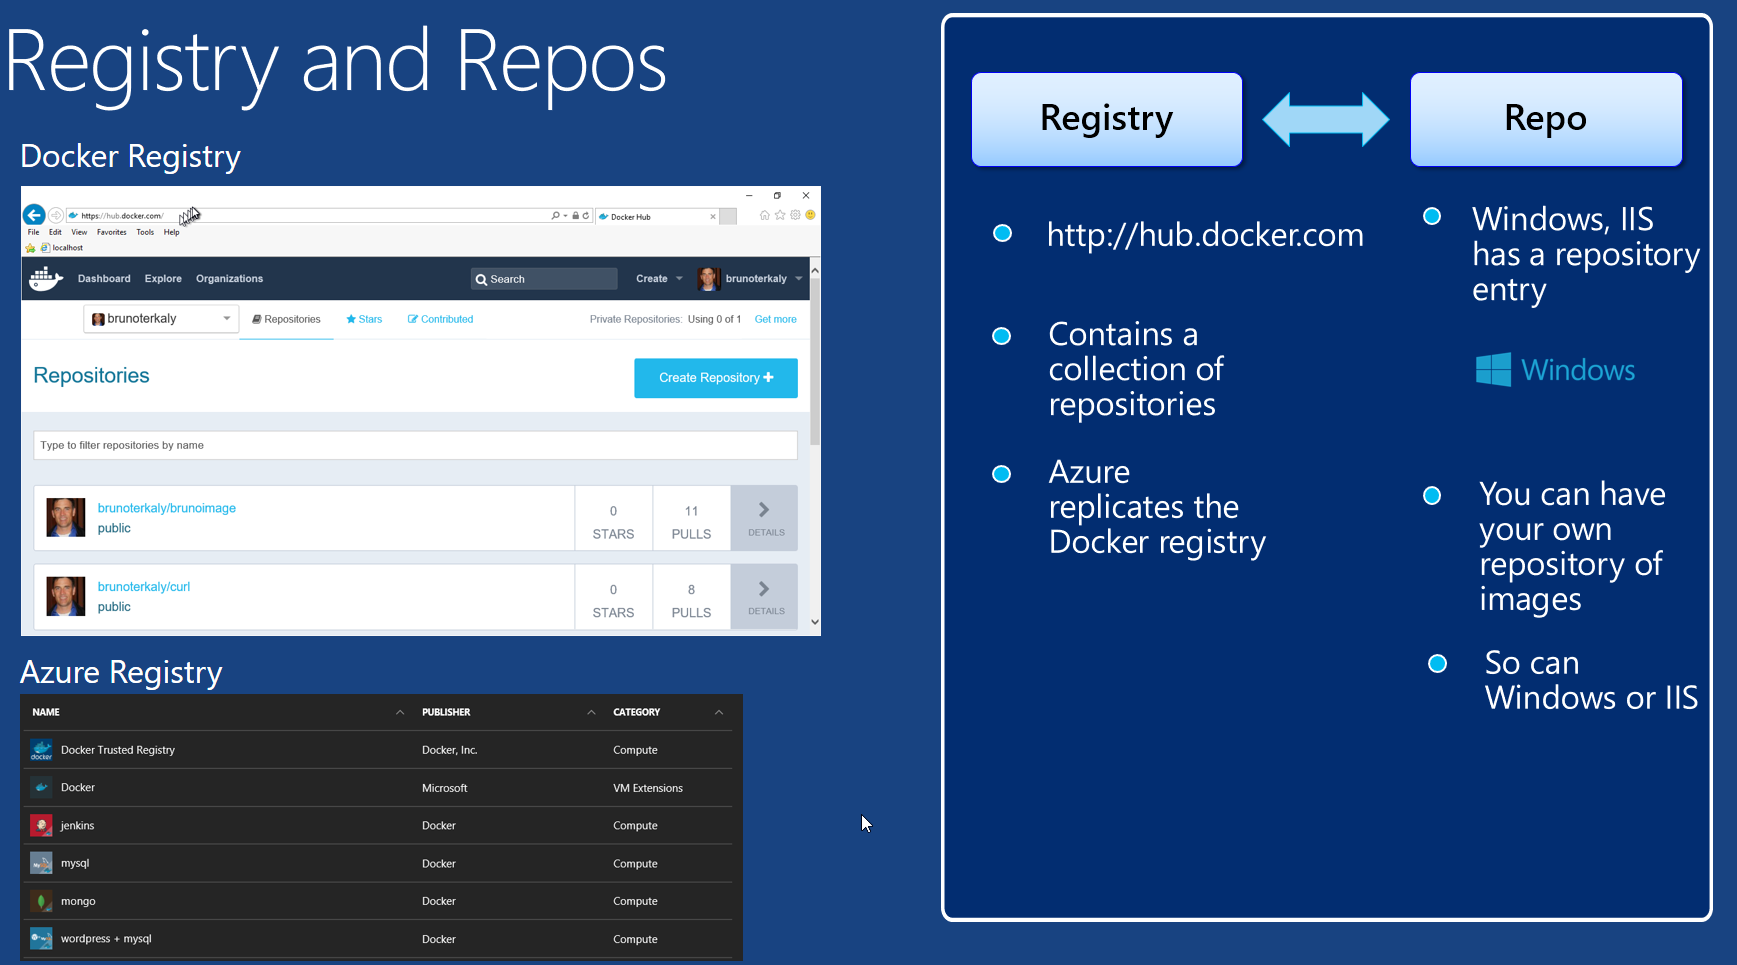1737x965 pixels.
Task: Click the avatar thumbnail beside brunoterkaly/brunoimage
Action: tap(66, 518)
